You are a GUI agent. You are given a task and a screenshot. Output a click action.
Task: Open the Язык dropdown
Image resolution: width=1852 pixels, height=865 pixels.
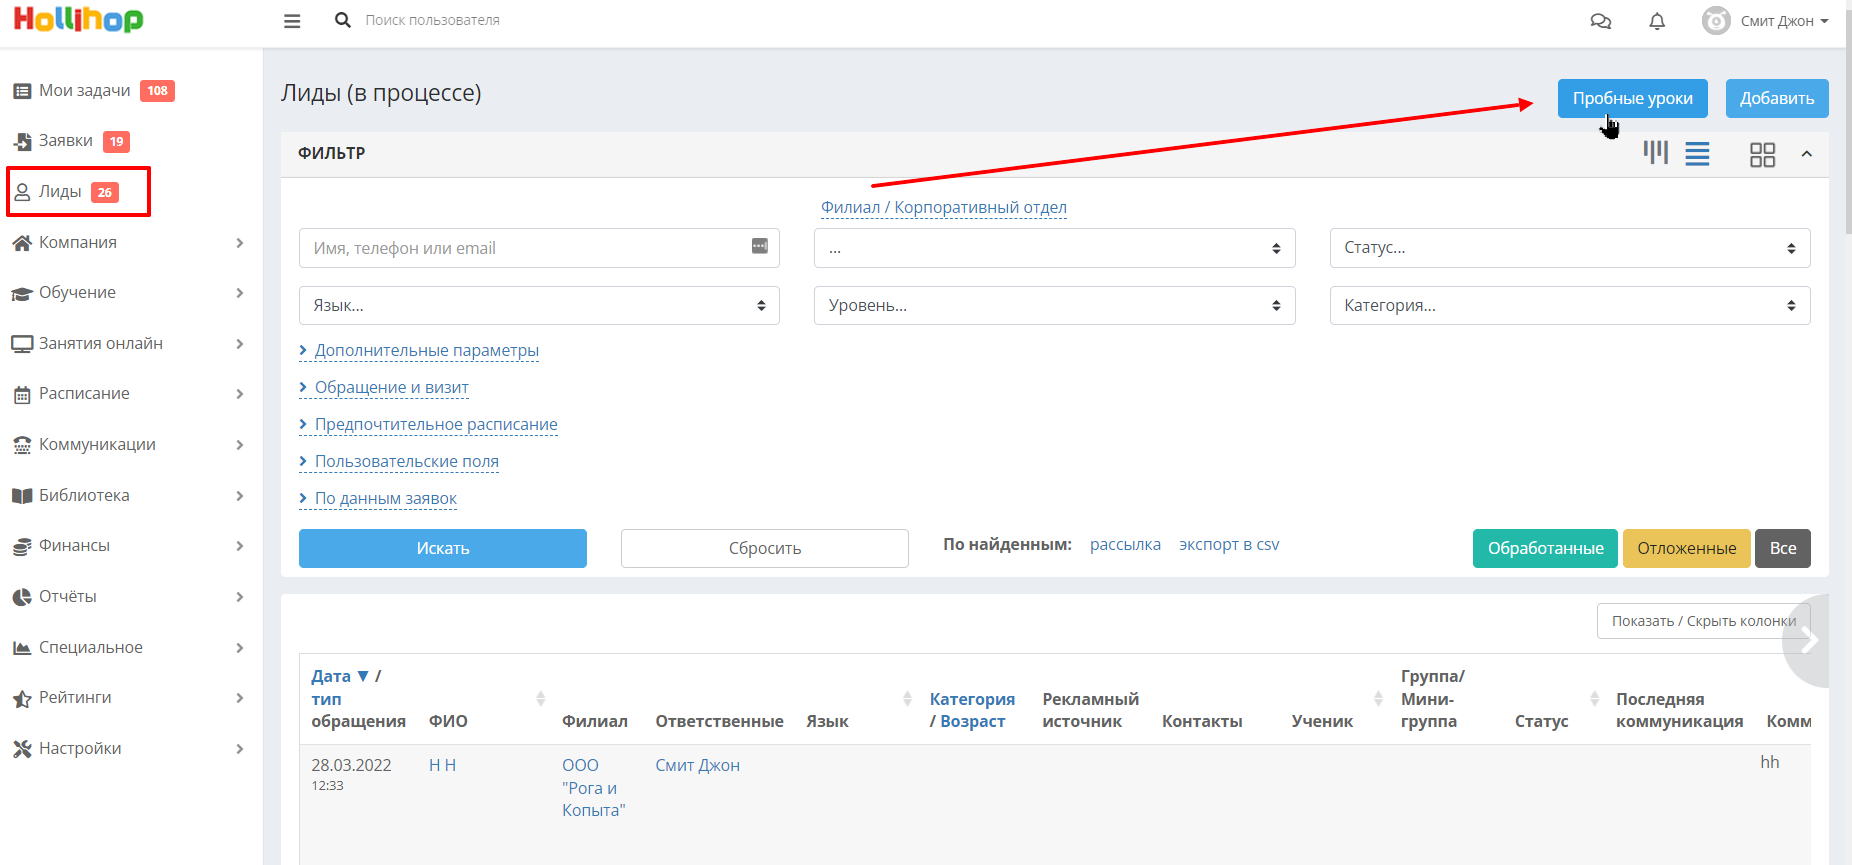click(x=539, y=305)
